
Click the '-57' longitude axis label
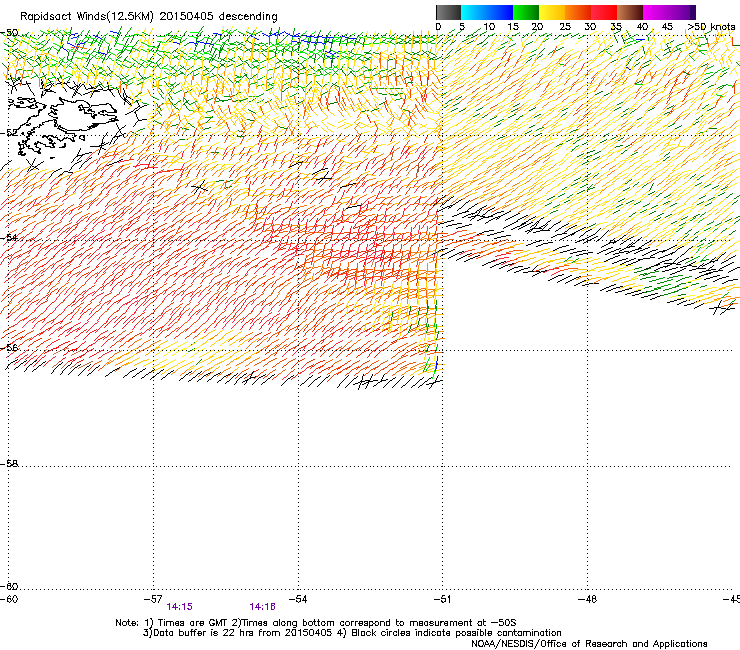[153, 599]
